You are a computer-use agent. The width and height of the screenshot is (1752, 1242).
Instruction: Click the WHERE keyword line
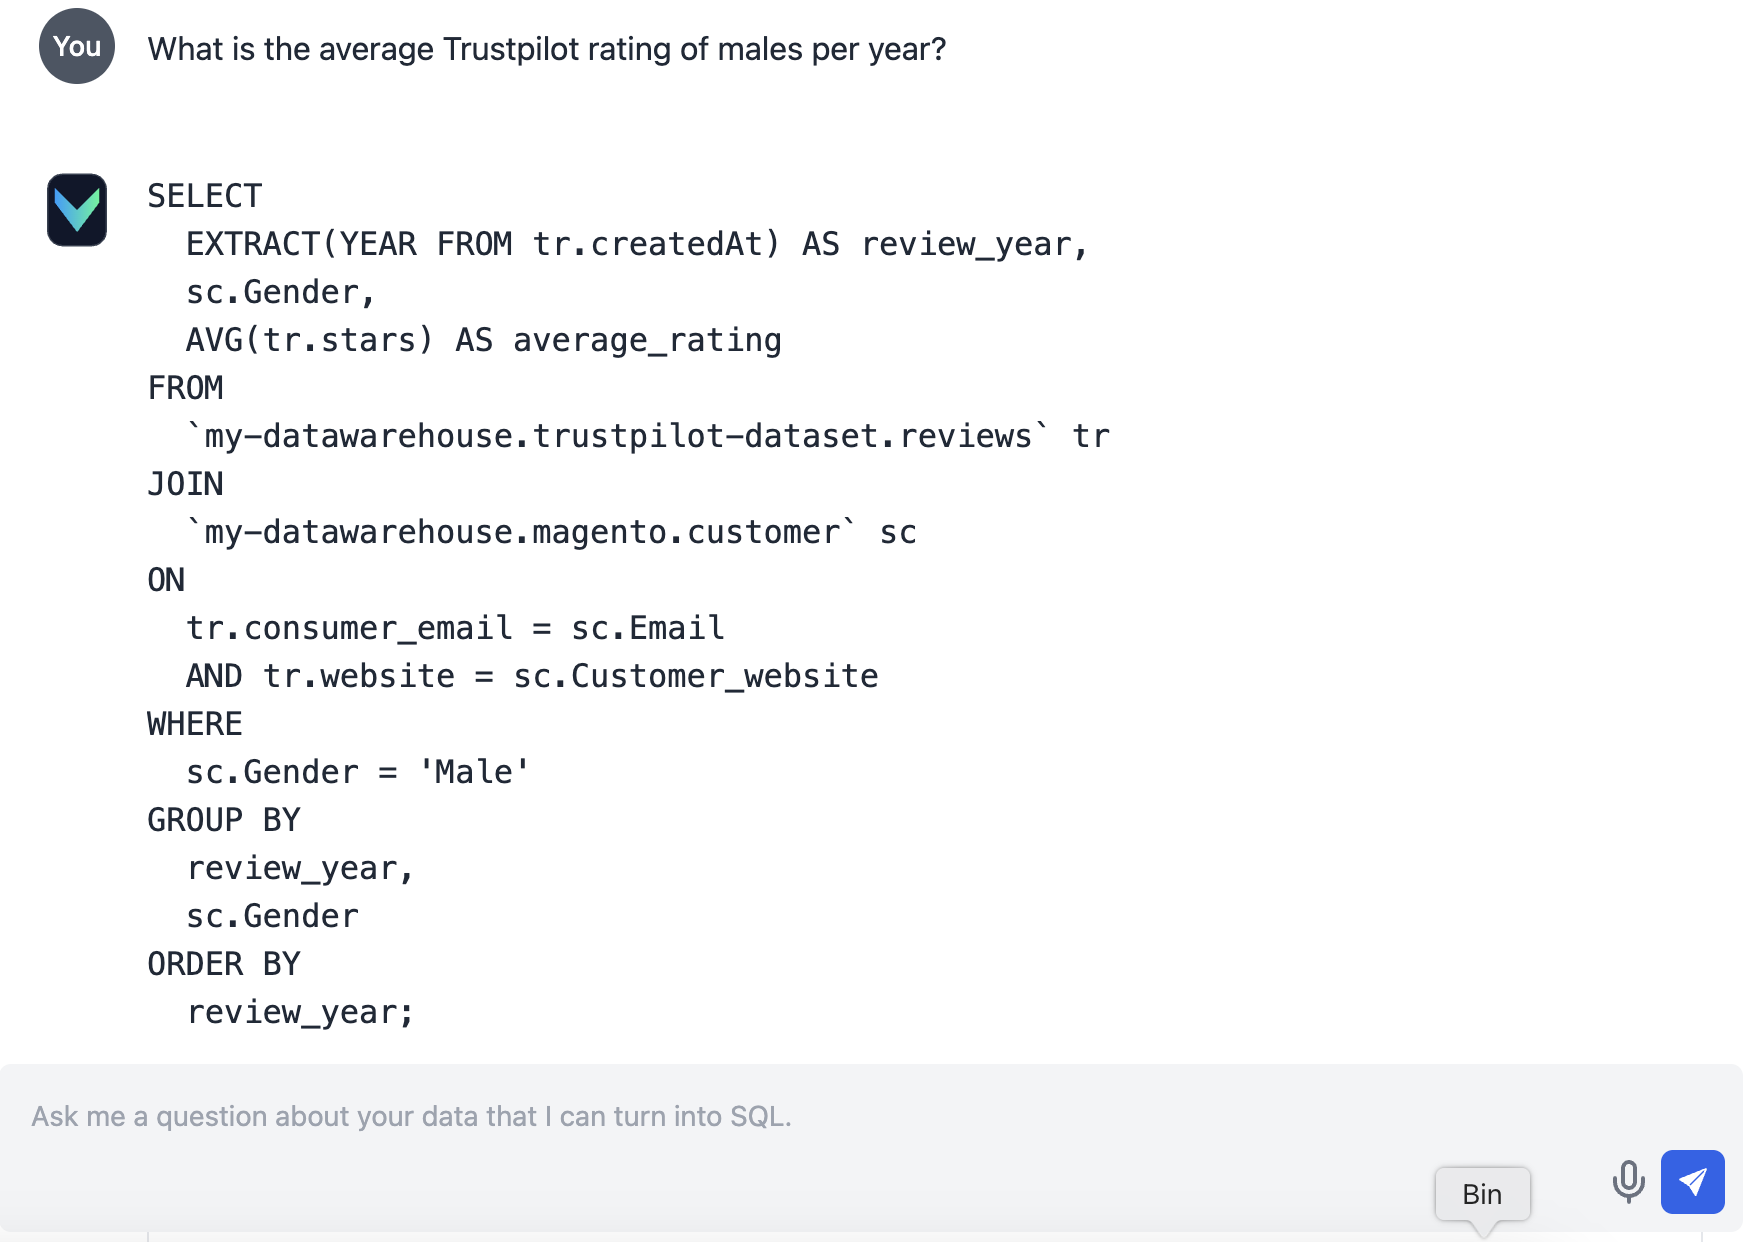[x=195, y=724]
